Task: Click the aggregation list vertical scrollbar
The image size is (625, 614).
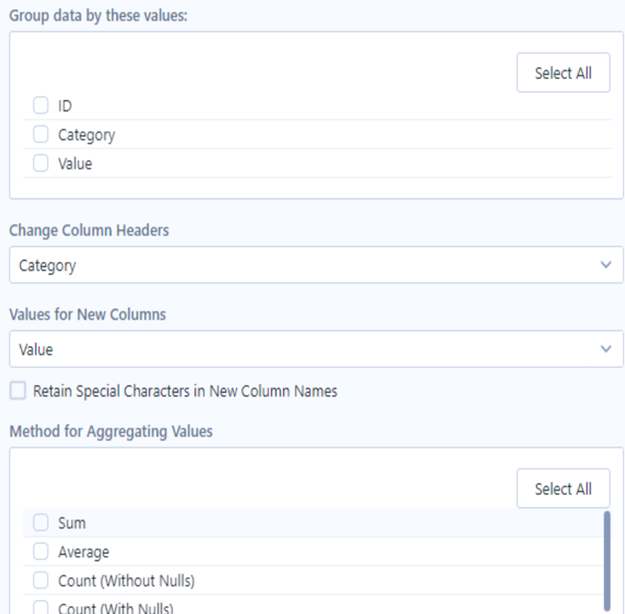Action: click(607, 560)
